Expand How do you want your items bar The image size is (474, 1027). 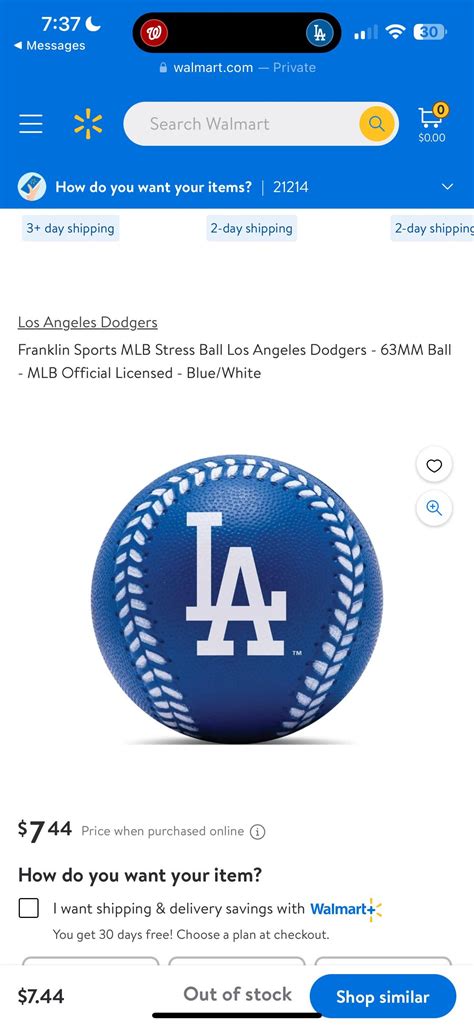tap(237, 187)
